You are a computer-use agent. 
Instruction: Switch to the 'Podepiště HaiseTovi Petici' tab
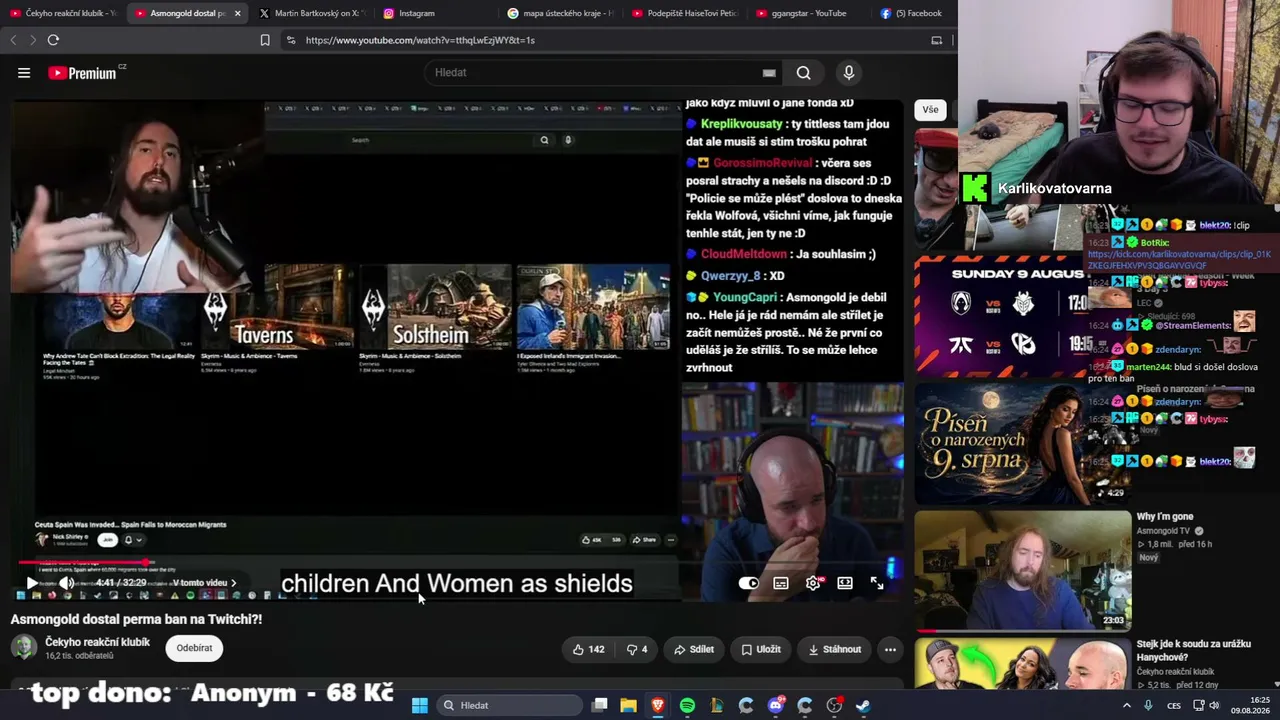[x=685, y=13]
